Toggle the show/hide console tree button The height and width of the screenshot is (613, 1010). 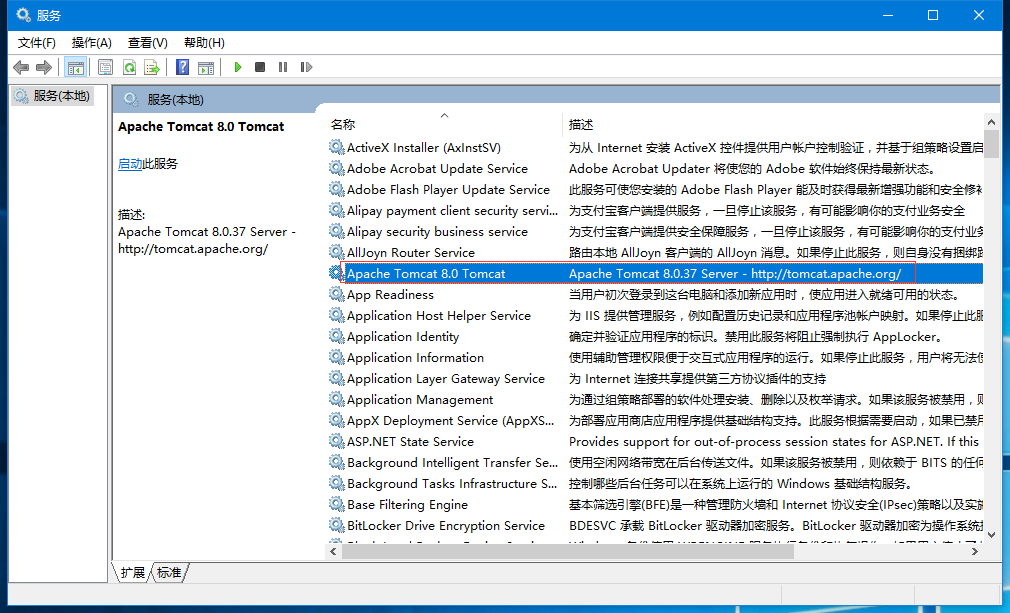point(75,67)
